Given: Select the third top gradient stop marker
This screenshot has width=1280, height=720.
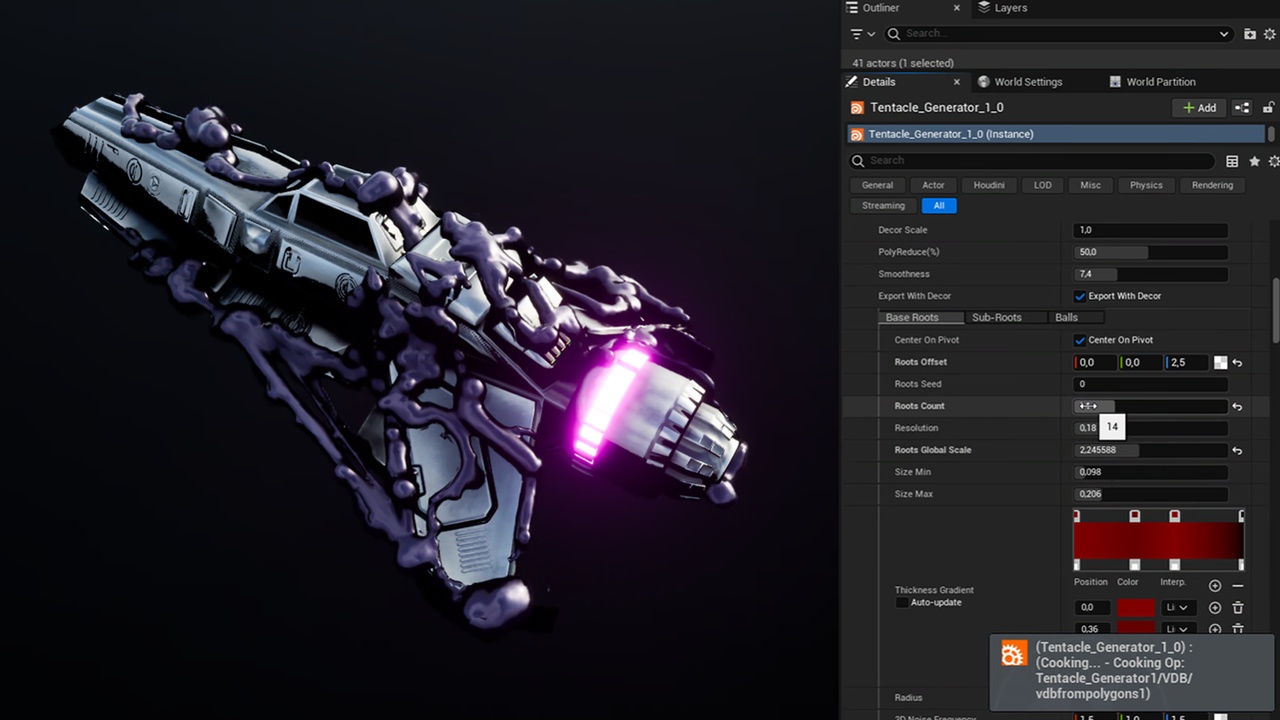Looking at the screenshot, I should [1175, 516].
